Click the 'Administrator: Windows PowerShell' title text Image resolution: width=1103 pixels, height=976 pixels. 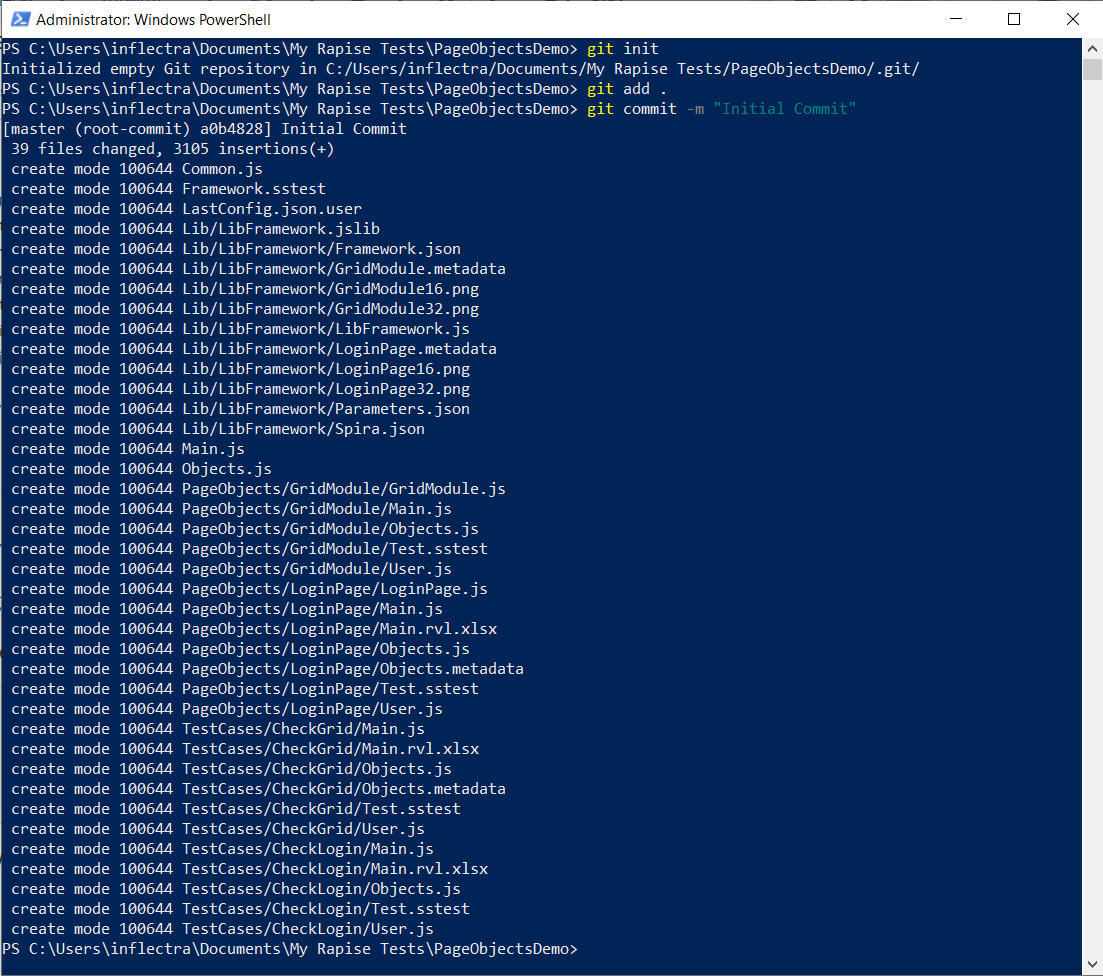153,19
